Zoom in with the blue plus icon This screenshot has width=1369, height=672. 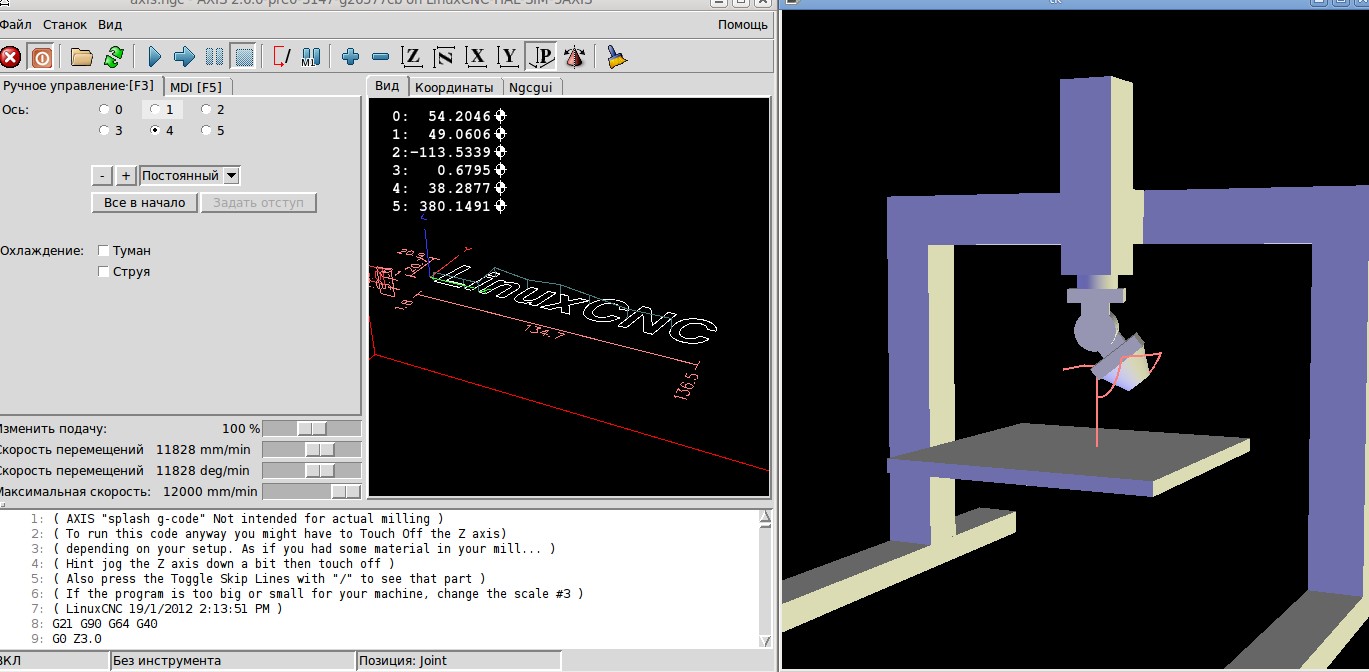pos(350,56)
